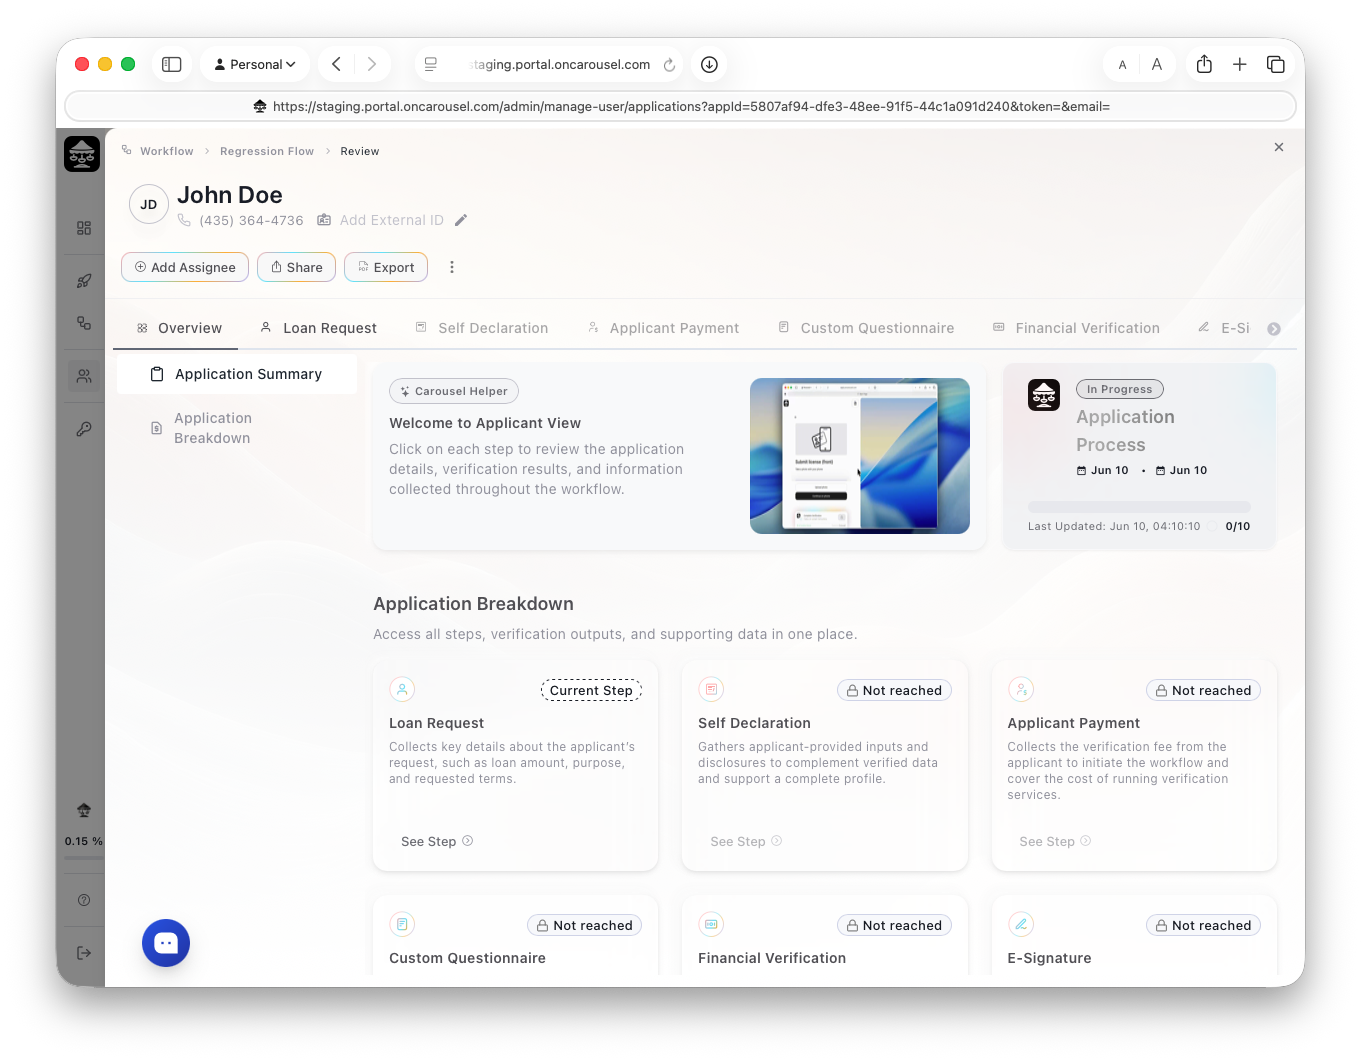The width and height of the screenshot is (1361, 1061).
Task: Click the E-Signature card pen icon
Action: [x=1021, y=924]
